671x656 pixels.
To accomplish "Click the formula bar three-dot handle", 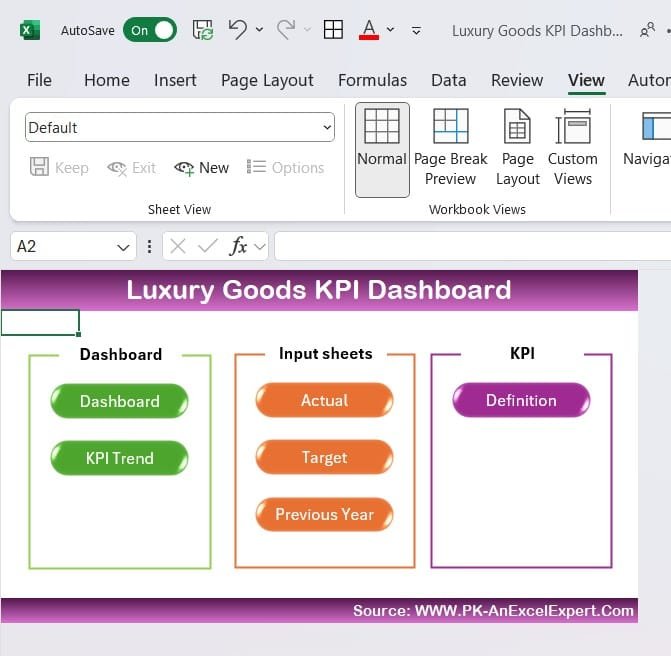I will click(149, 246).
